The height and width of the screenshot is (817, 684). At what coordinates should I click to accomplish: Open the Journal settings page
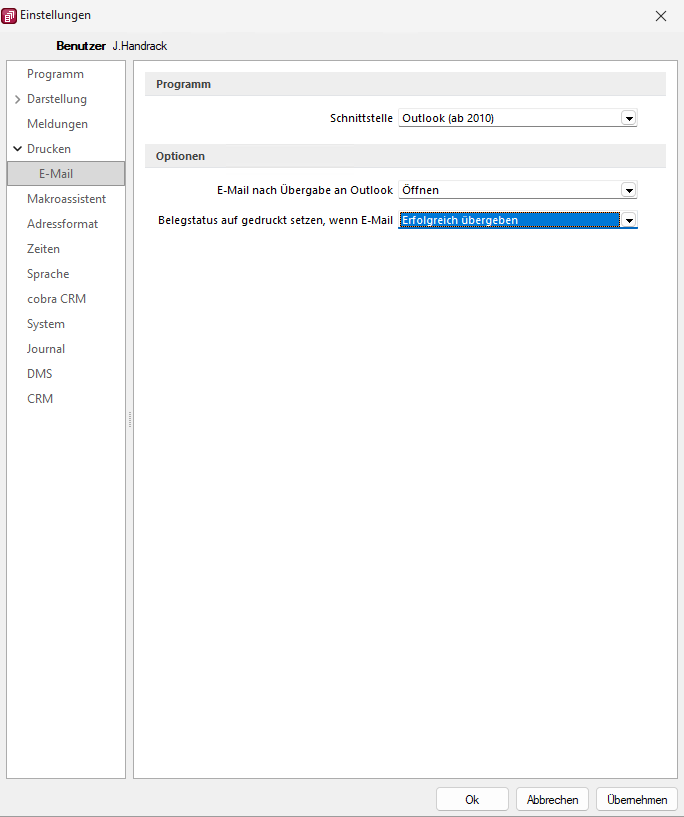[46, 349]
